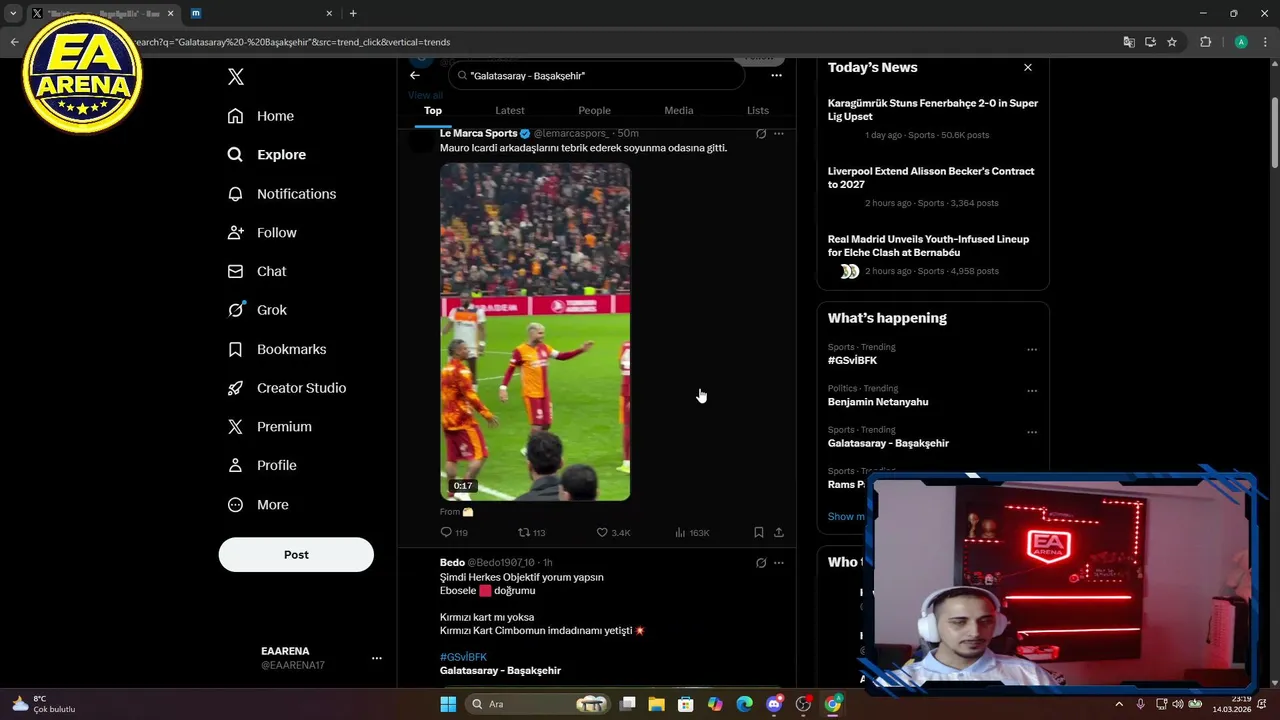Open options for Benjamin Netanyahu trend
The width and height of the screenshot is (1280, 720).
click(x=1032, y=391)
